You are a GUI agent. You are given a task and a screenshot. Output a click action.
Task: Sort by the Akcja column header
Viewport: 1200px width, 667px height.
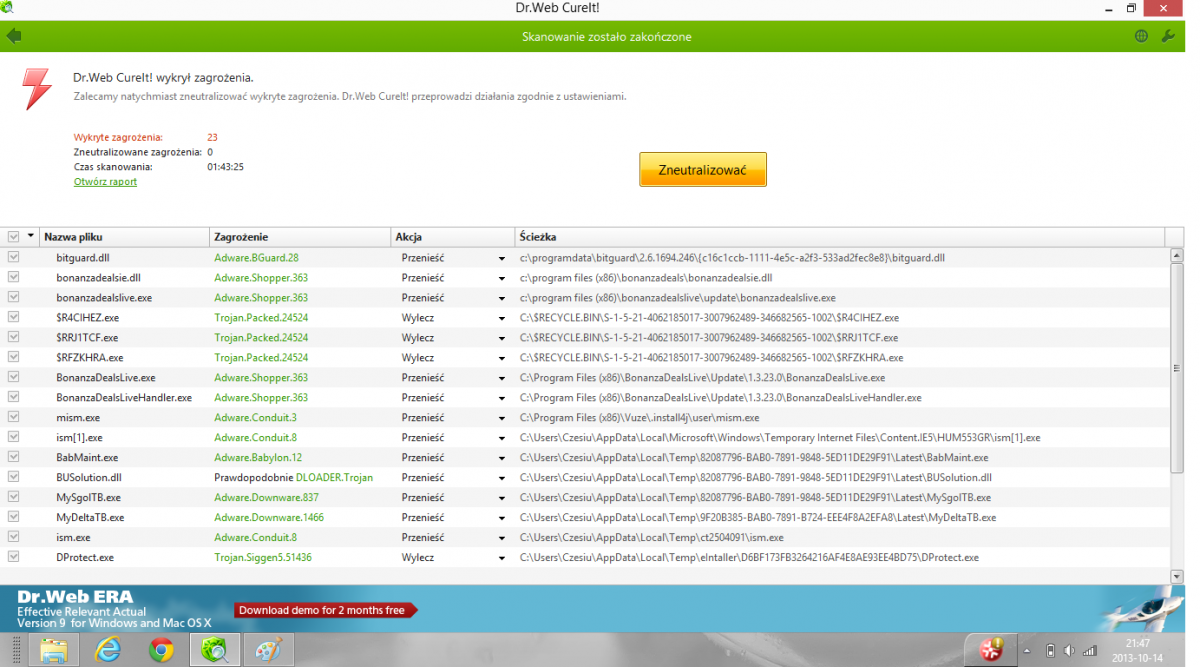(x=453, y=237)
